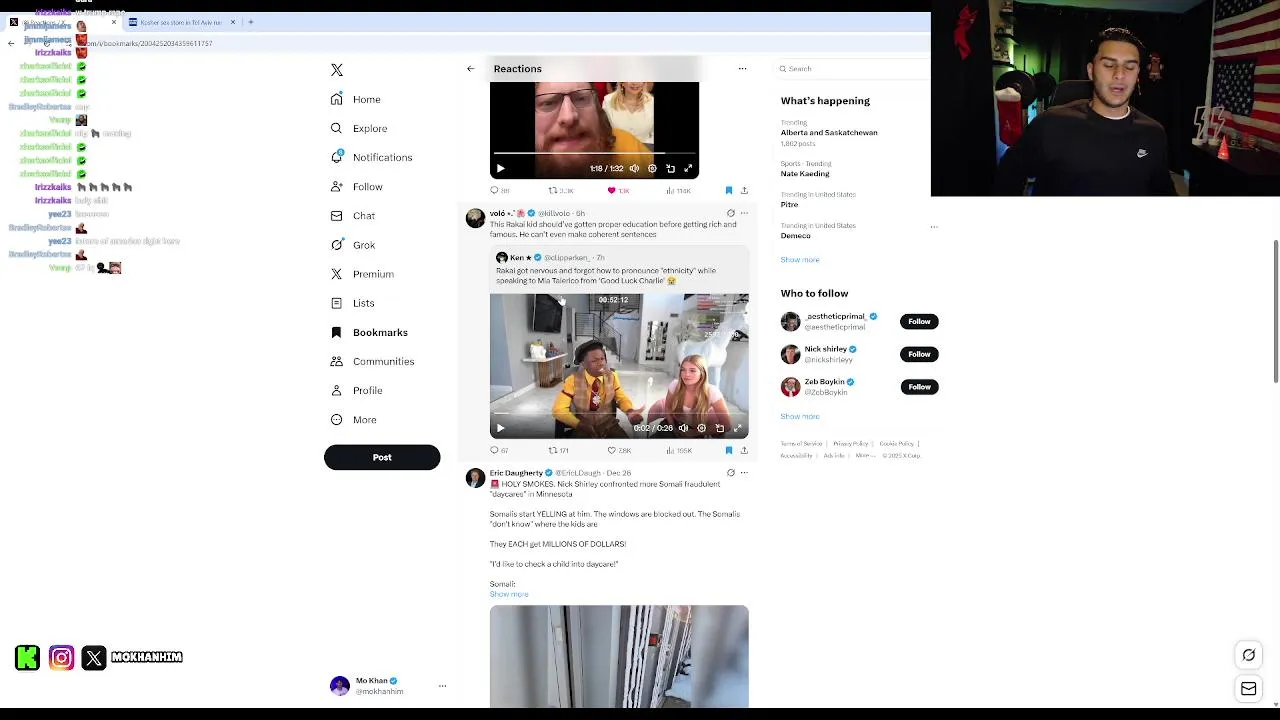Reply to volo's post
This screenshot has width=1280, height=720.
[499, 450]
